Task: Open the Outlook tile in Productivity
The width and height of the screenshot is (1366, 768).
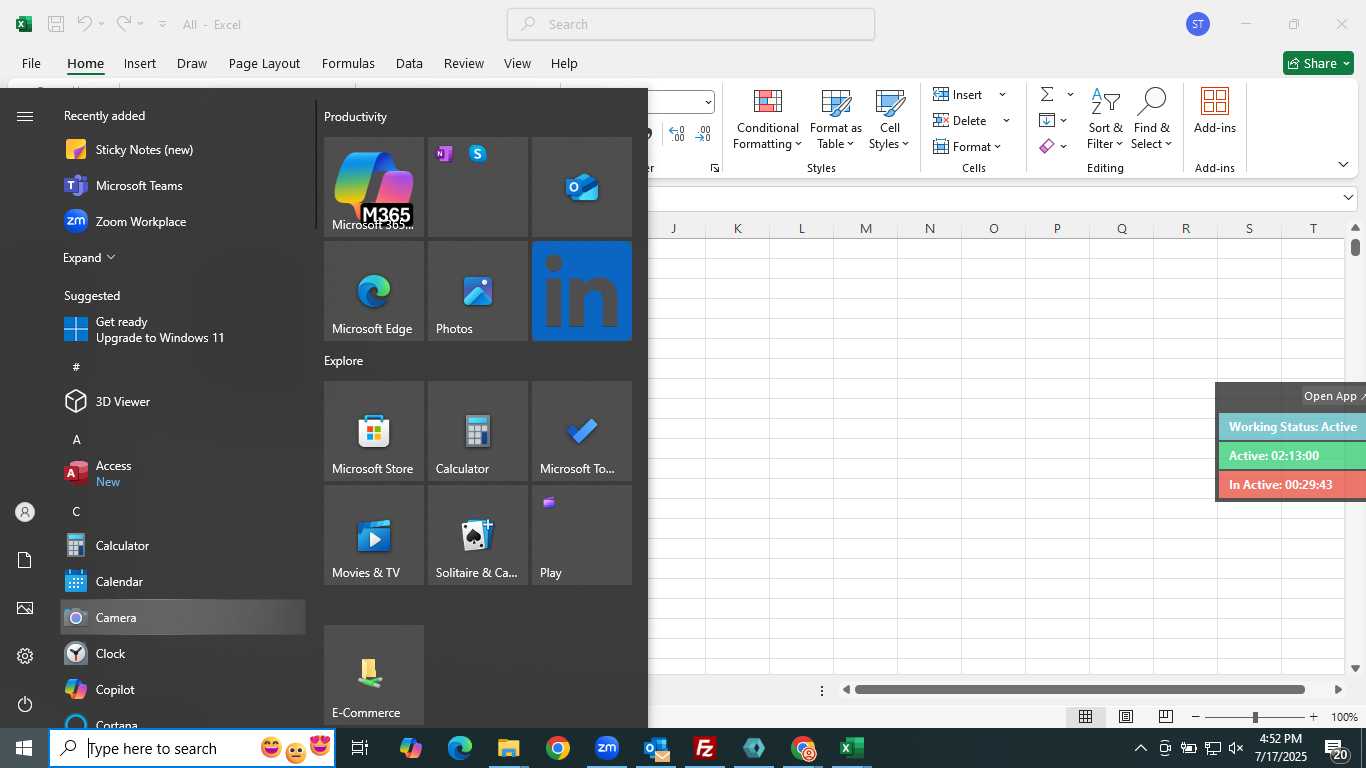Action: 582,187
